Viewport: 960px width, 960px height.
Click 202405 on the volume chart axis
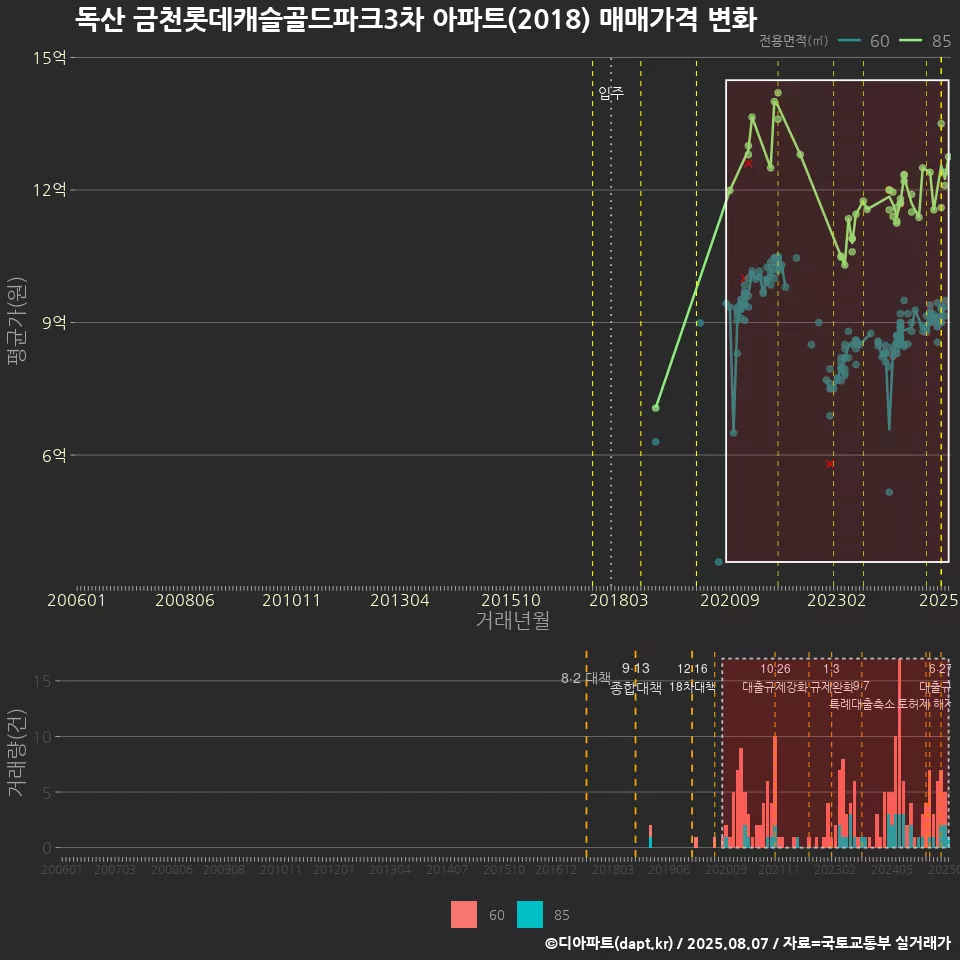(892, 869)
